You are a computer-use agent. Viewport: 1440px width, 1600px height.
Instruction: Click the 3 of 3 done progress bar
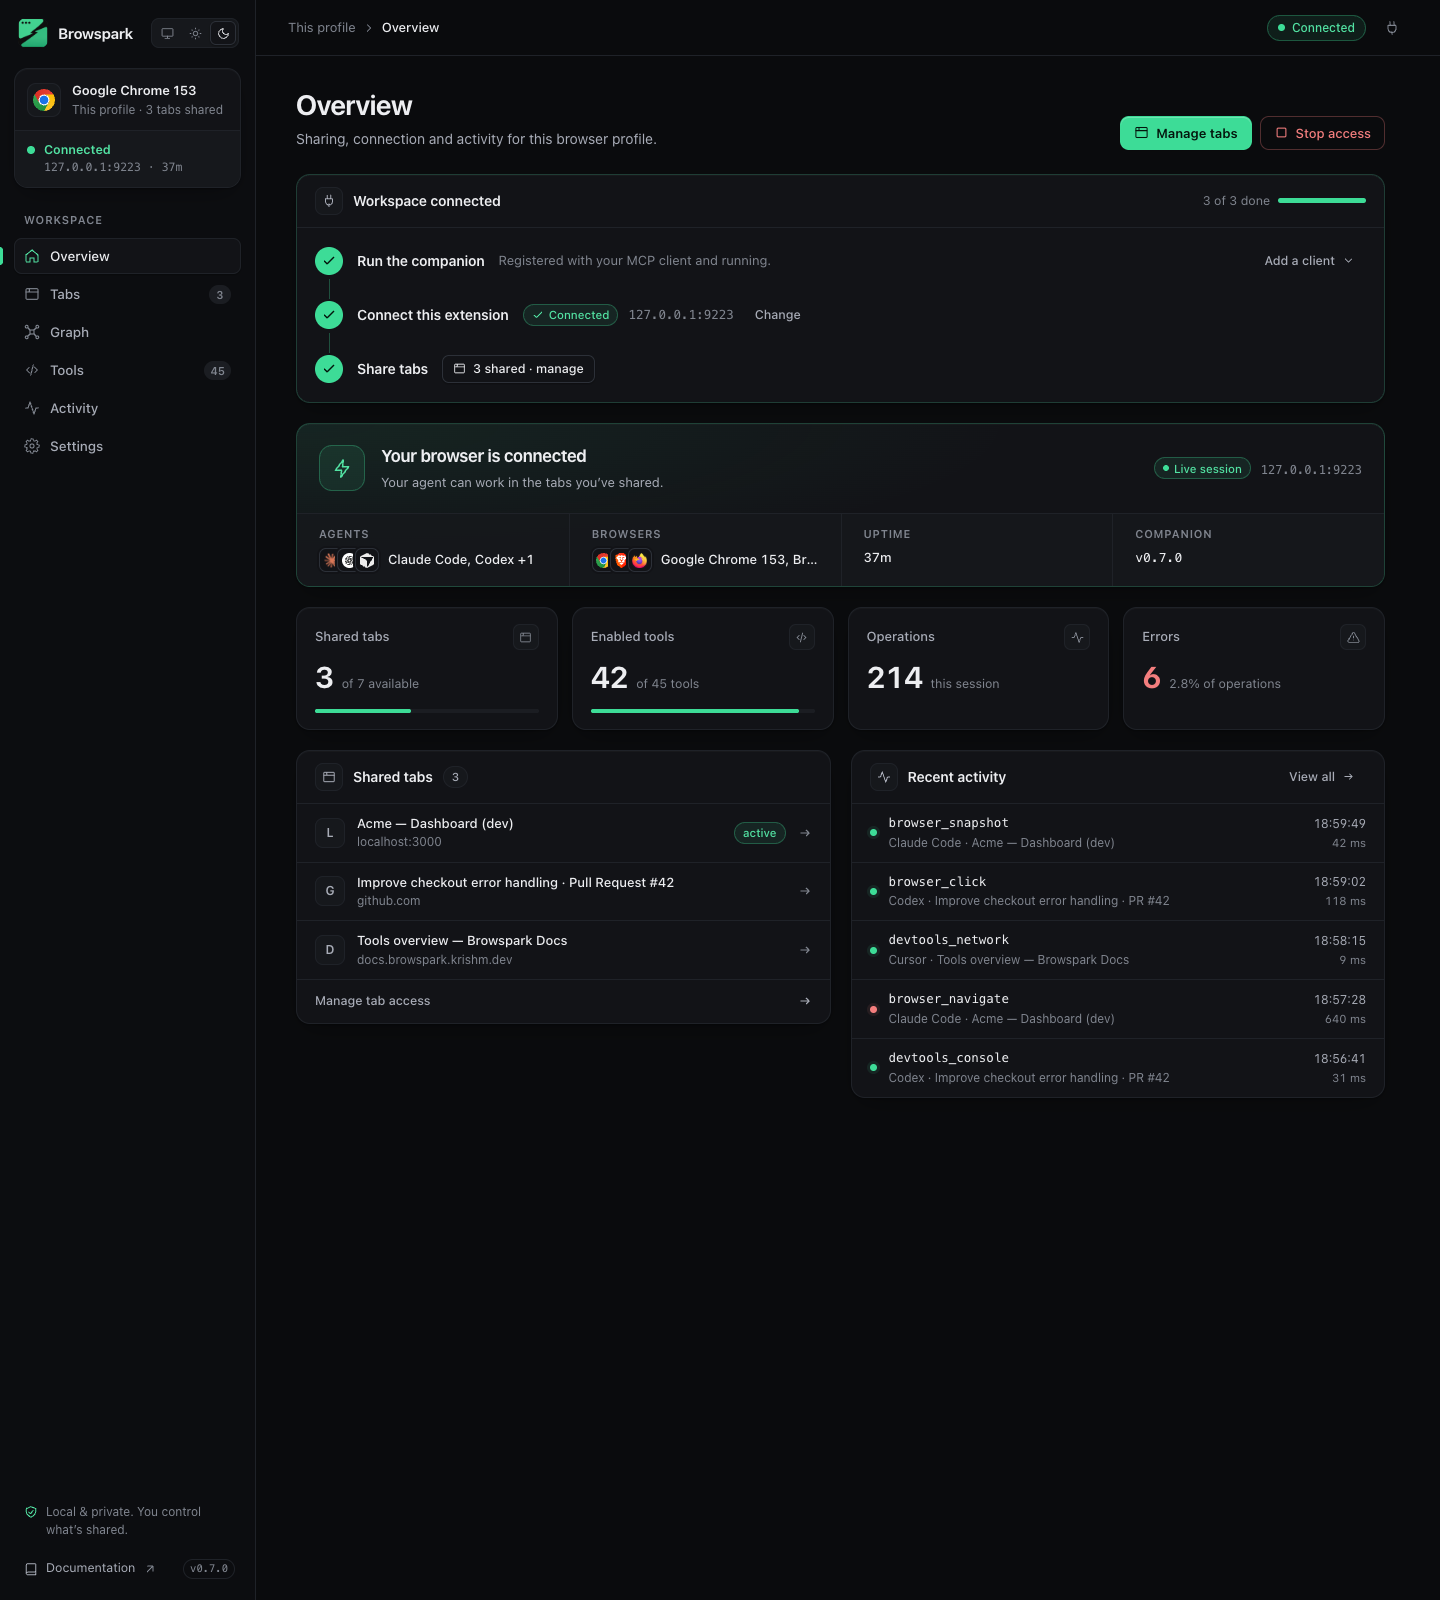(1322, 201)
